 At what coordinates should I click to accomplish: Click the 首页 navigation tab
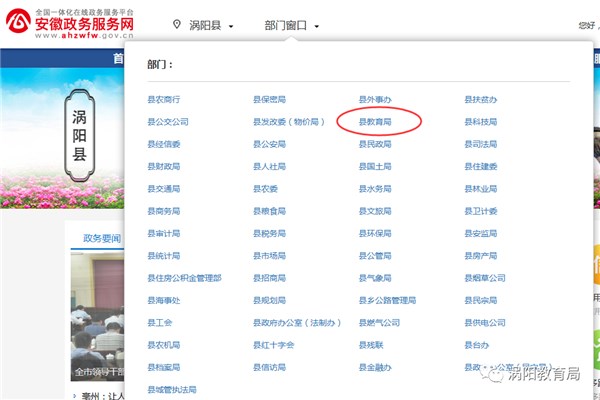(x=118, y=59)
